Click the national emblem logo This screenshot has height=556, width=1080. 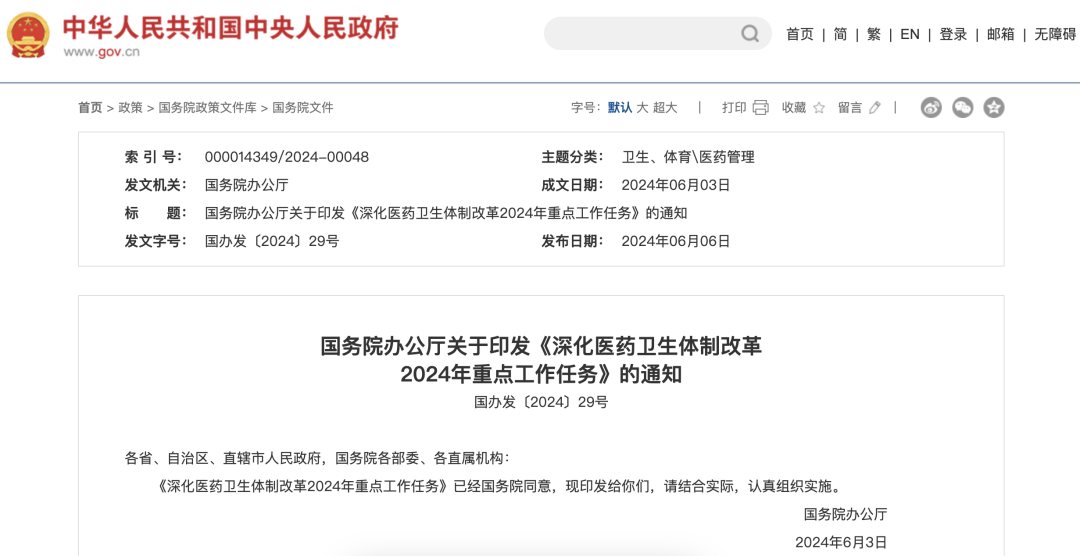[28, 34]
